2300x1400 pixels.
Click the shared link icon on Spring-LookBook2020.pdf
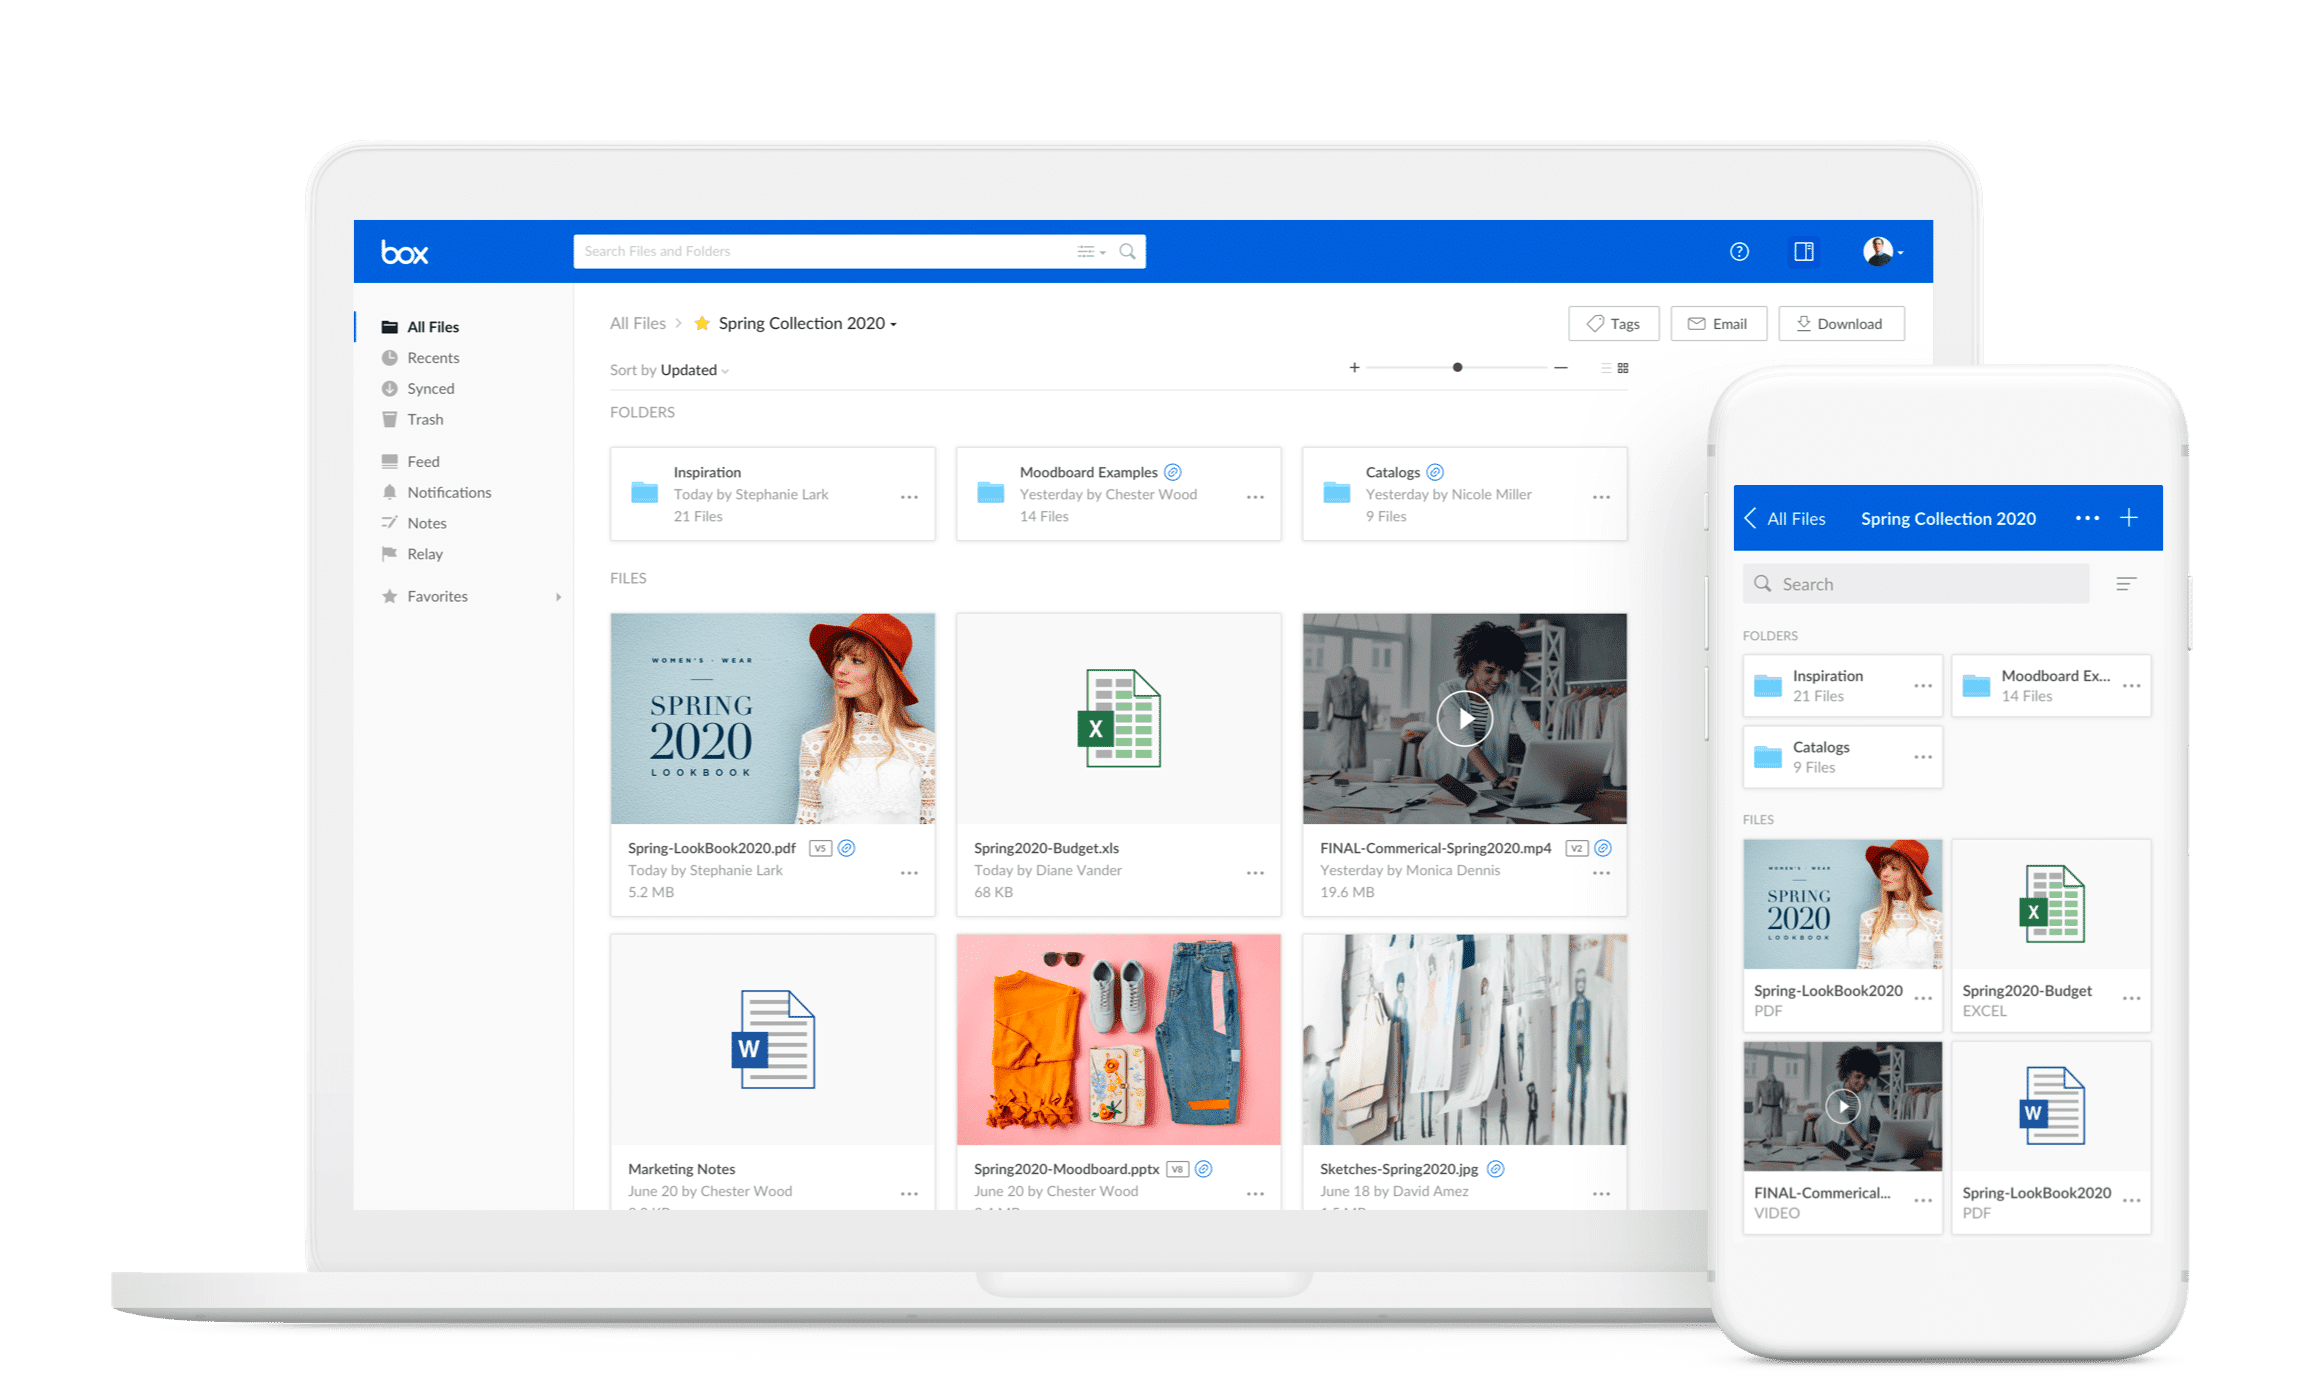click(x=847, y=848)
